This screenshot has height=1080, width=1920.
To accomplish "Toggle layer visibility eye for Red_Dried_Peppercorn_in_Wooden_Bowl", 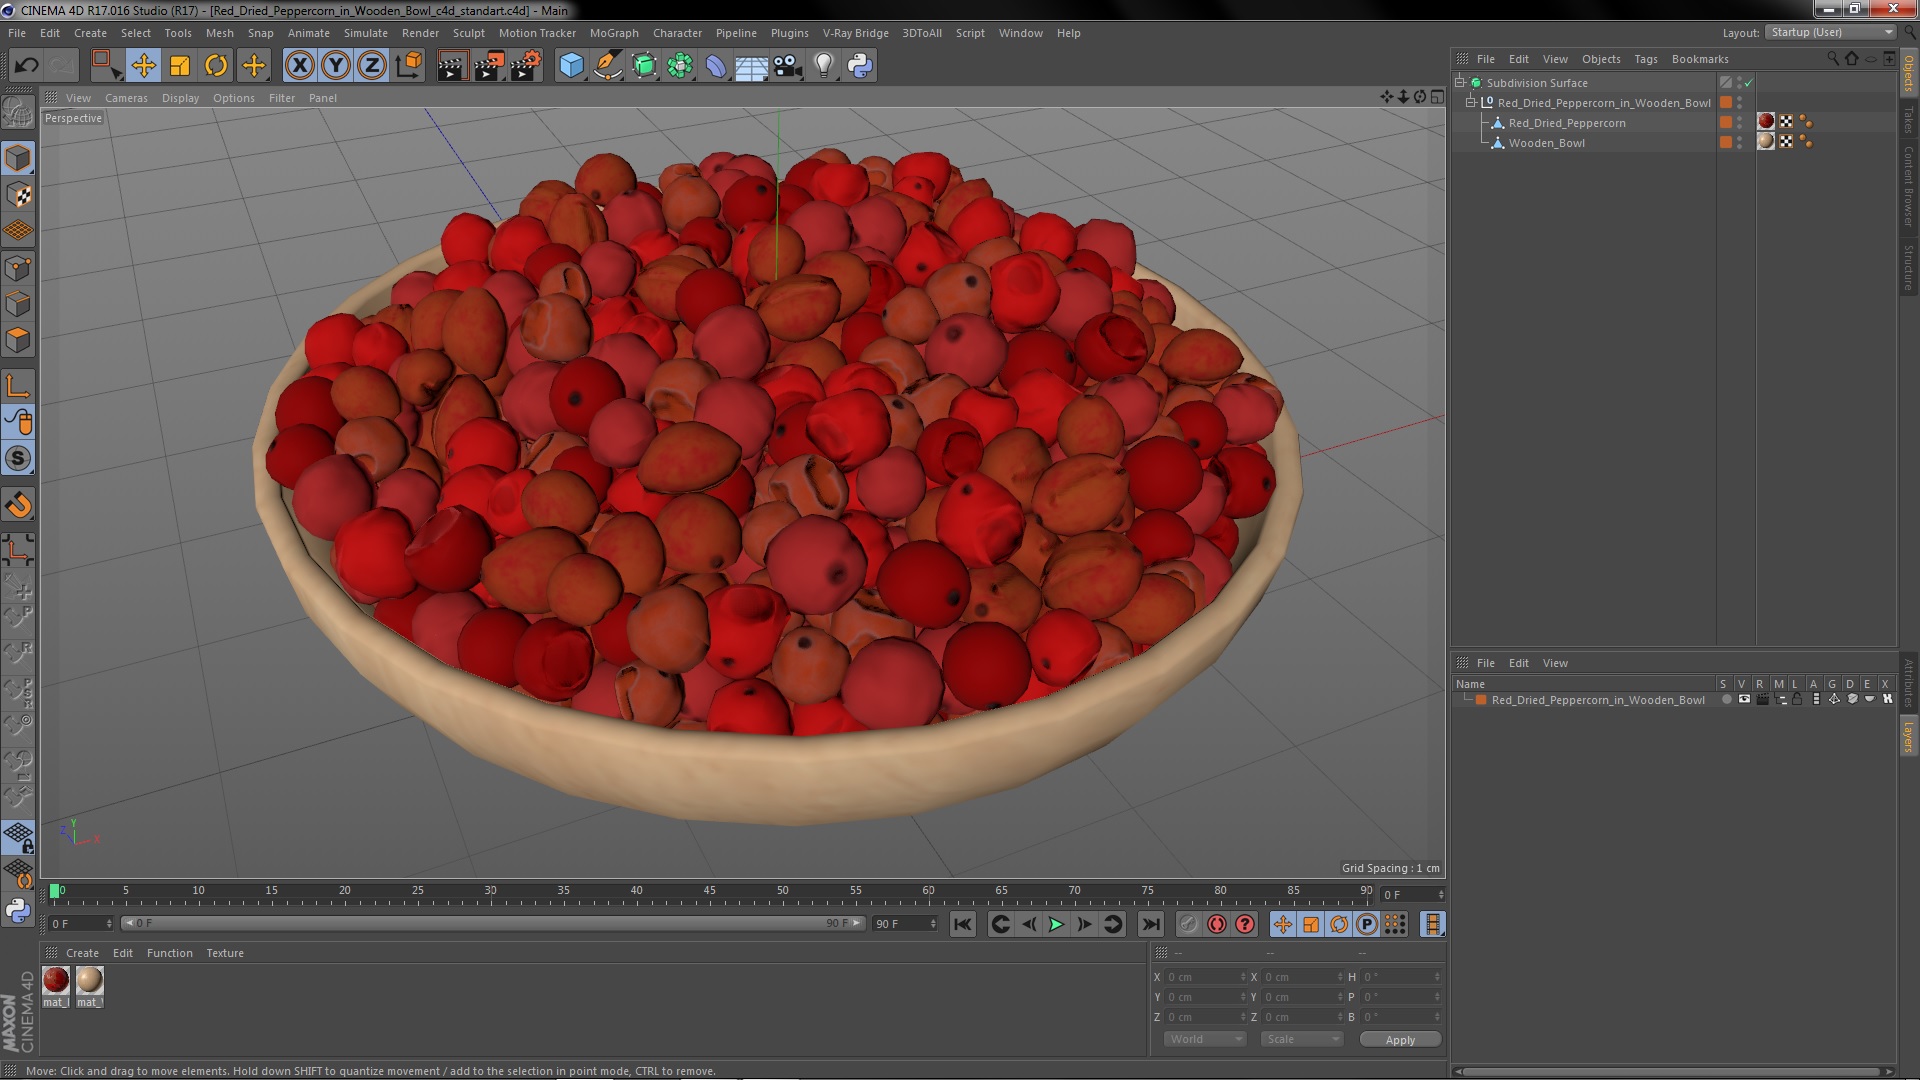I will pos(1744,700).
